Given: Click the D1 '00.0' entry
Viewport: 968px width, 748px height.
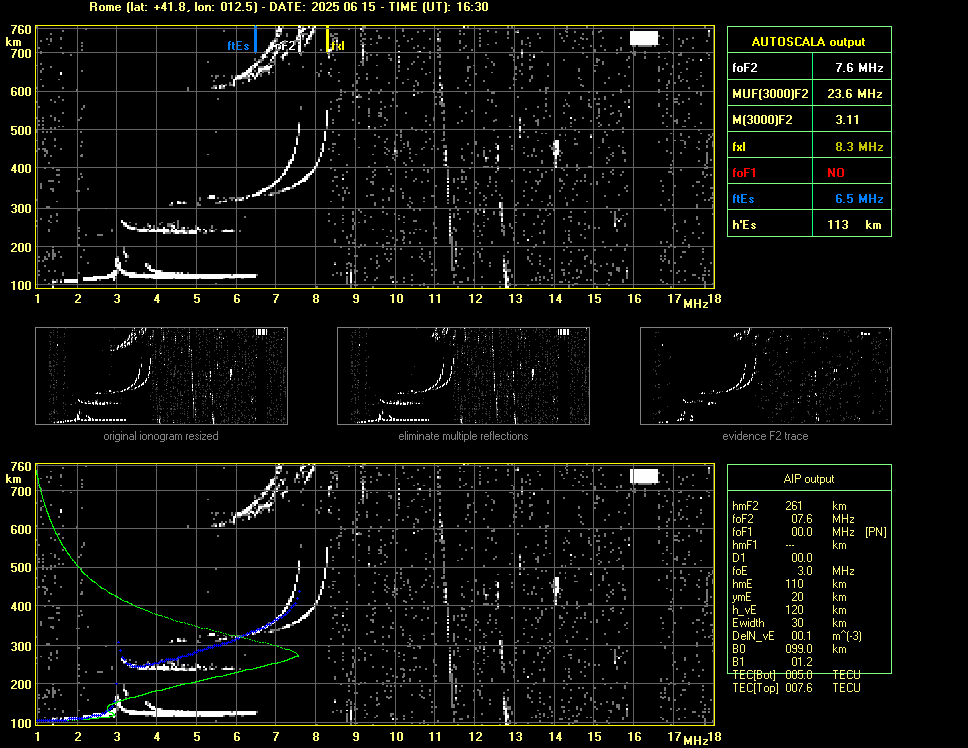Looking at the screenshot, I should tap(772, 558).
